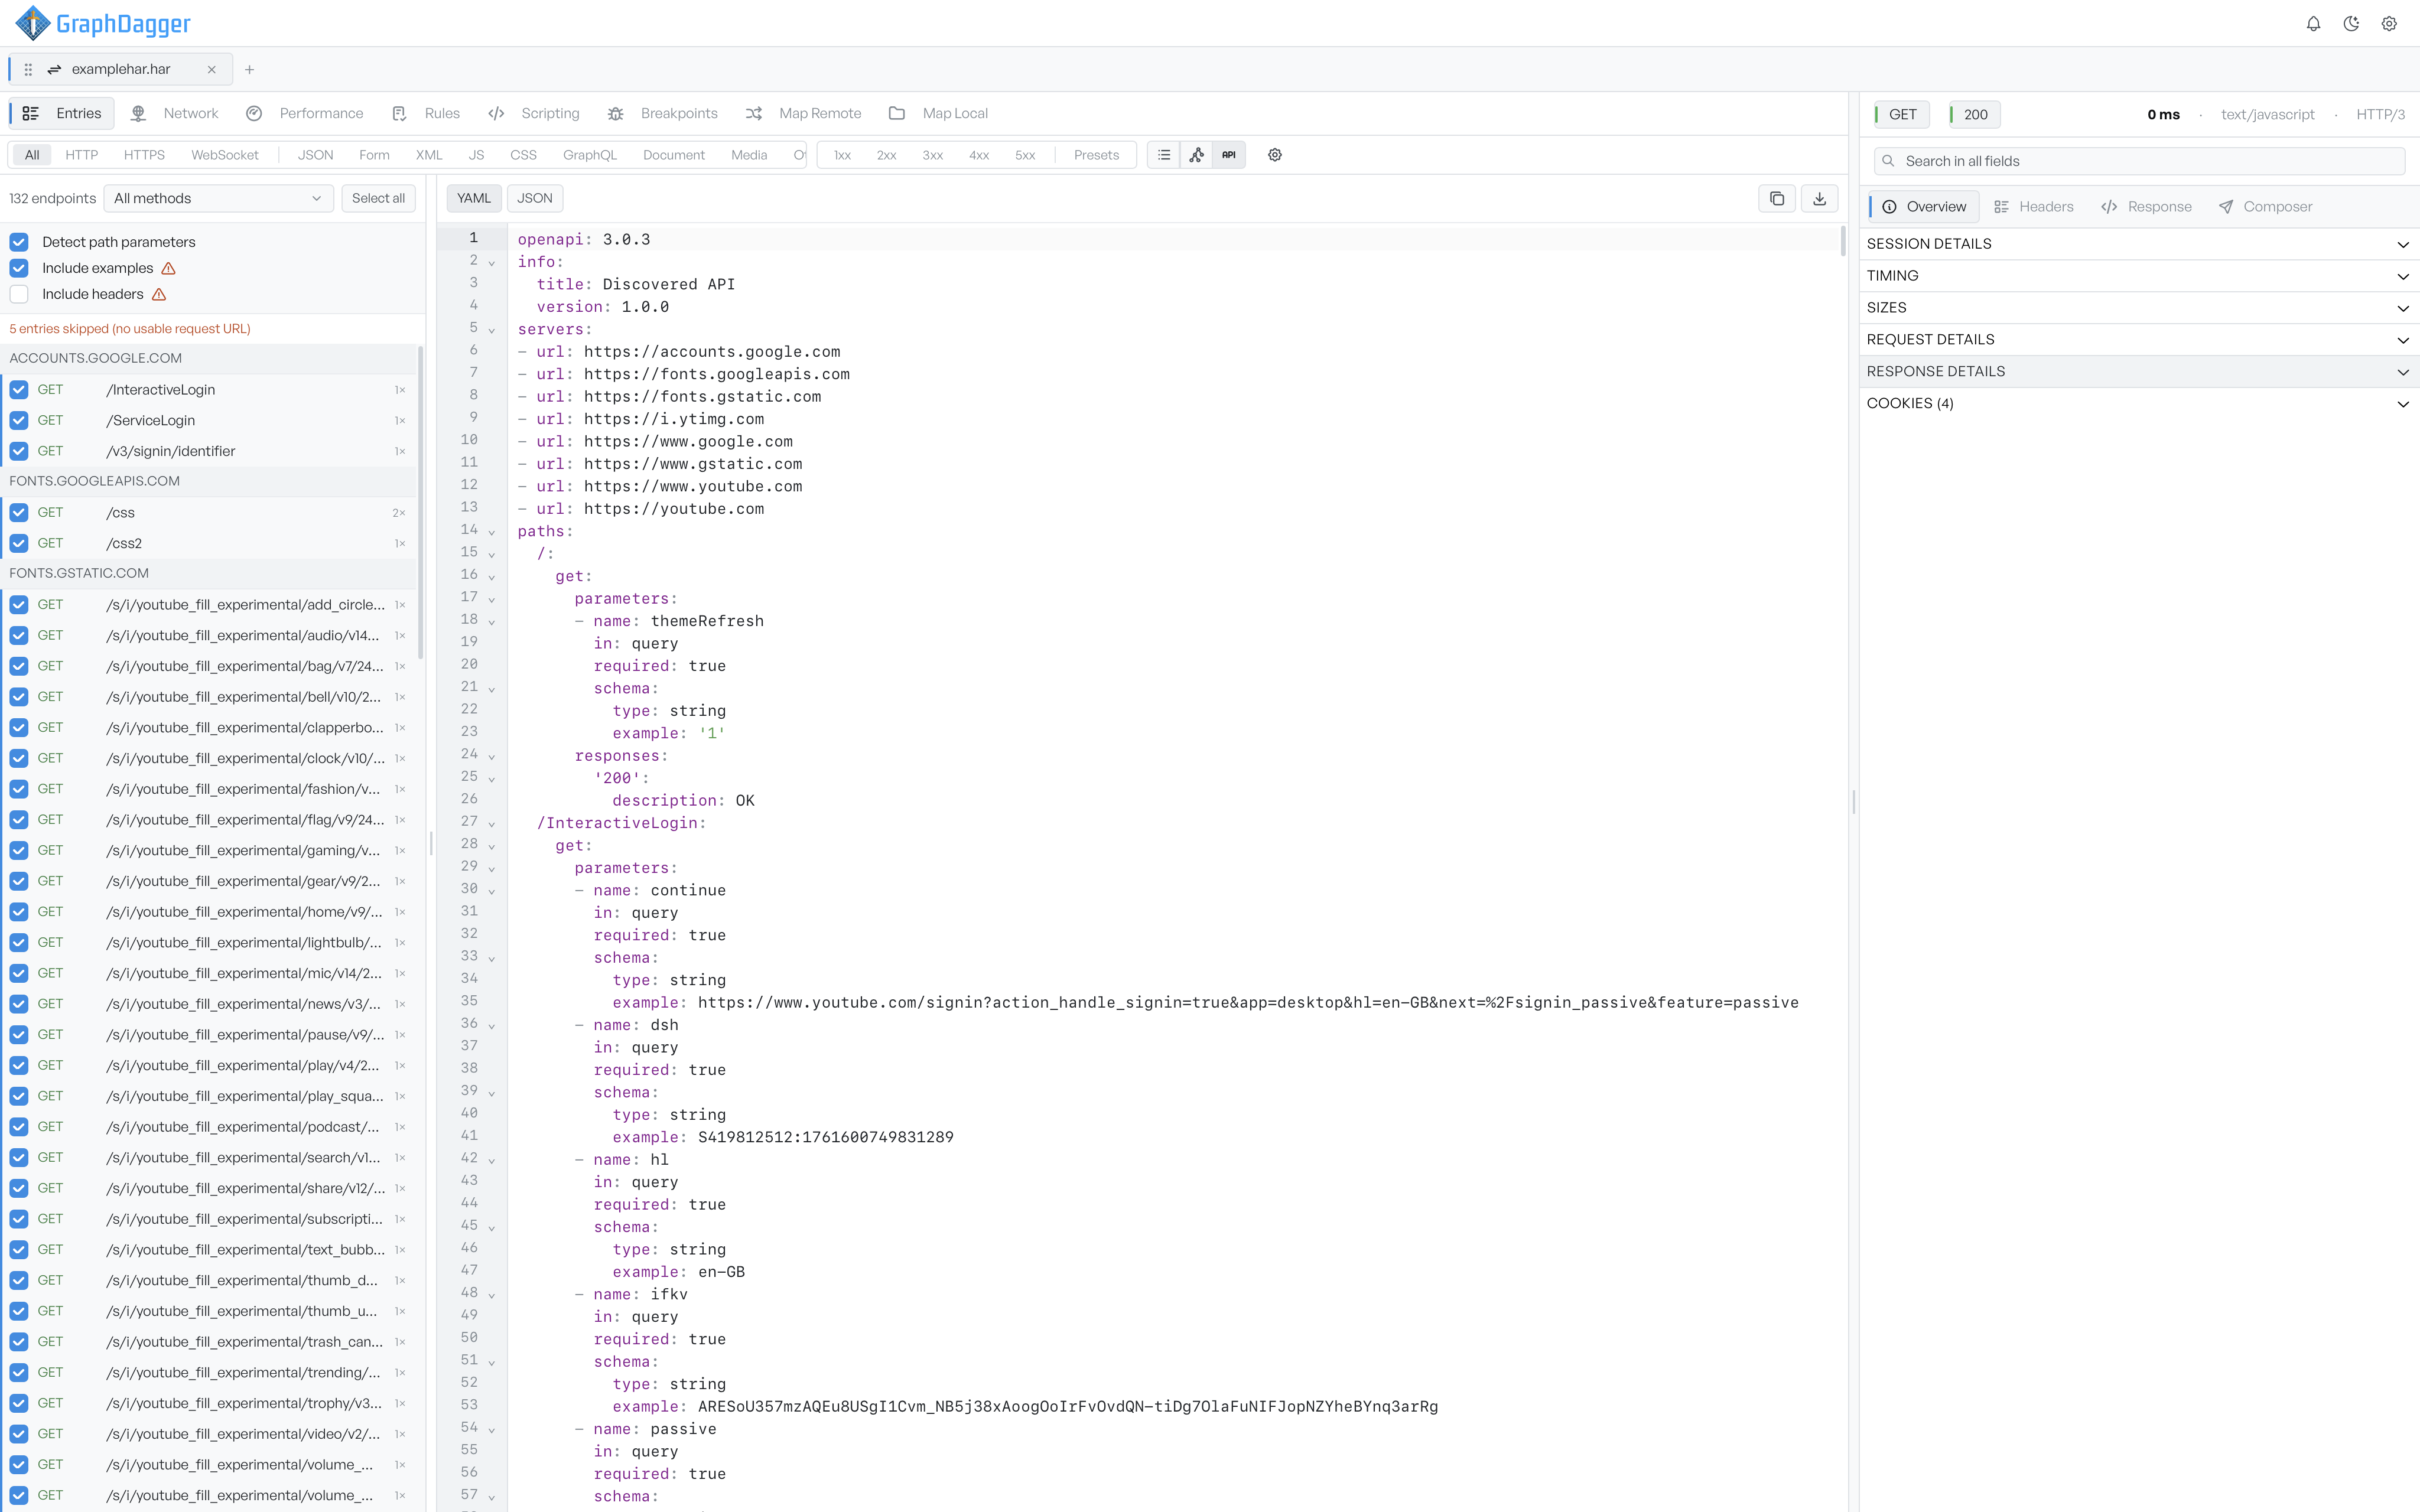Open the Scripting tab
This screenshot has height=1512, width=2420.
(534, 113)
